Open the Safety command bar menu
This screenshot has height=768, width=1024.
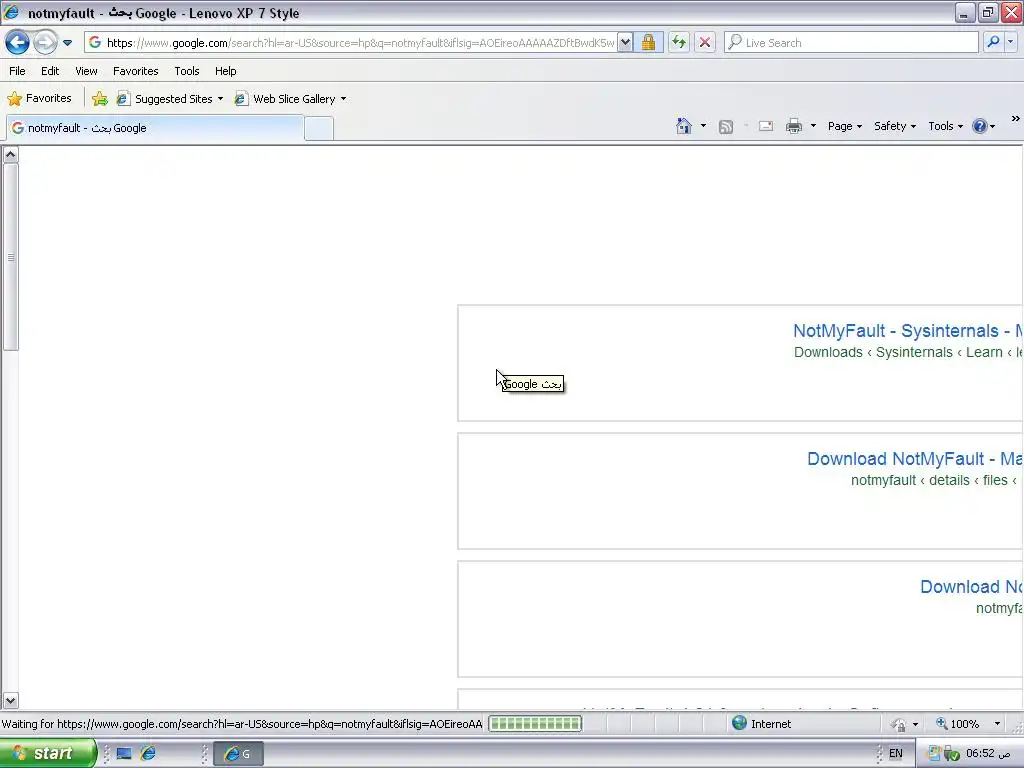[x=895, y=126]
